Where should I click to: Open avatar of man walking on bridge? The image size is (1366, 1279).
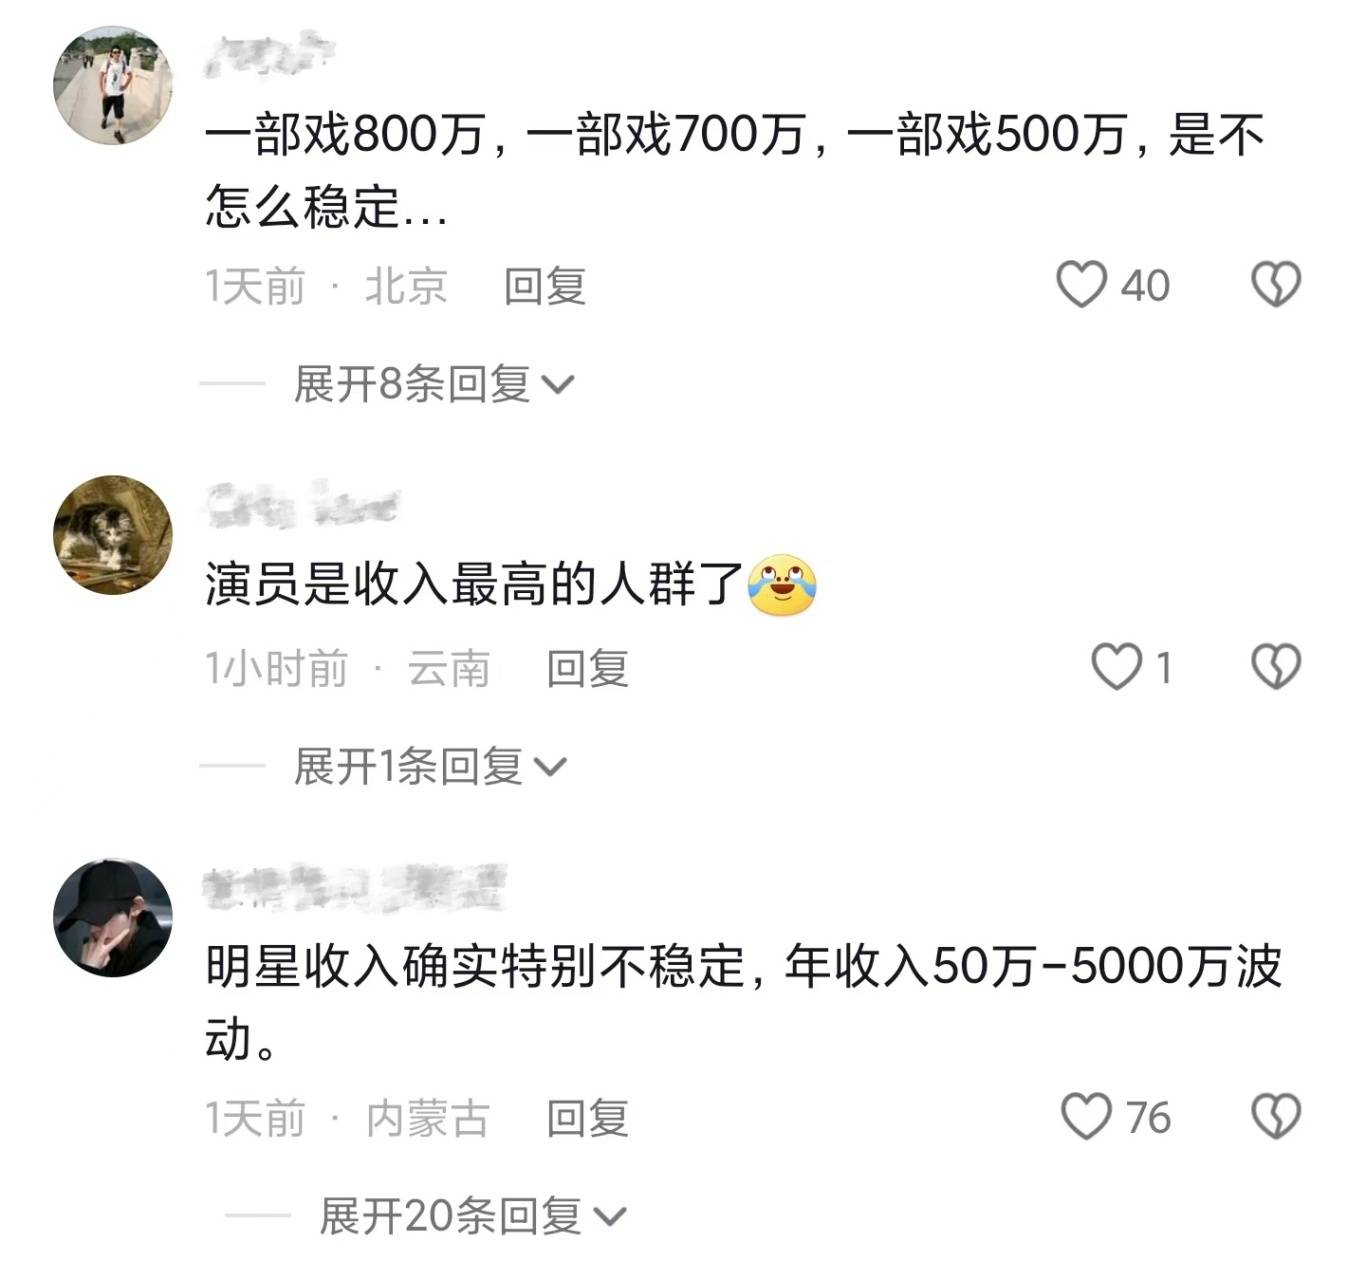[113, 85]
